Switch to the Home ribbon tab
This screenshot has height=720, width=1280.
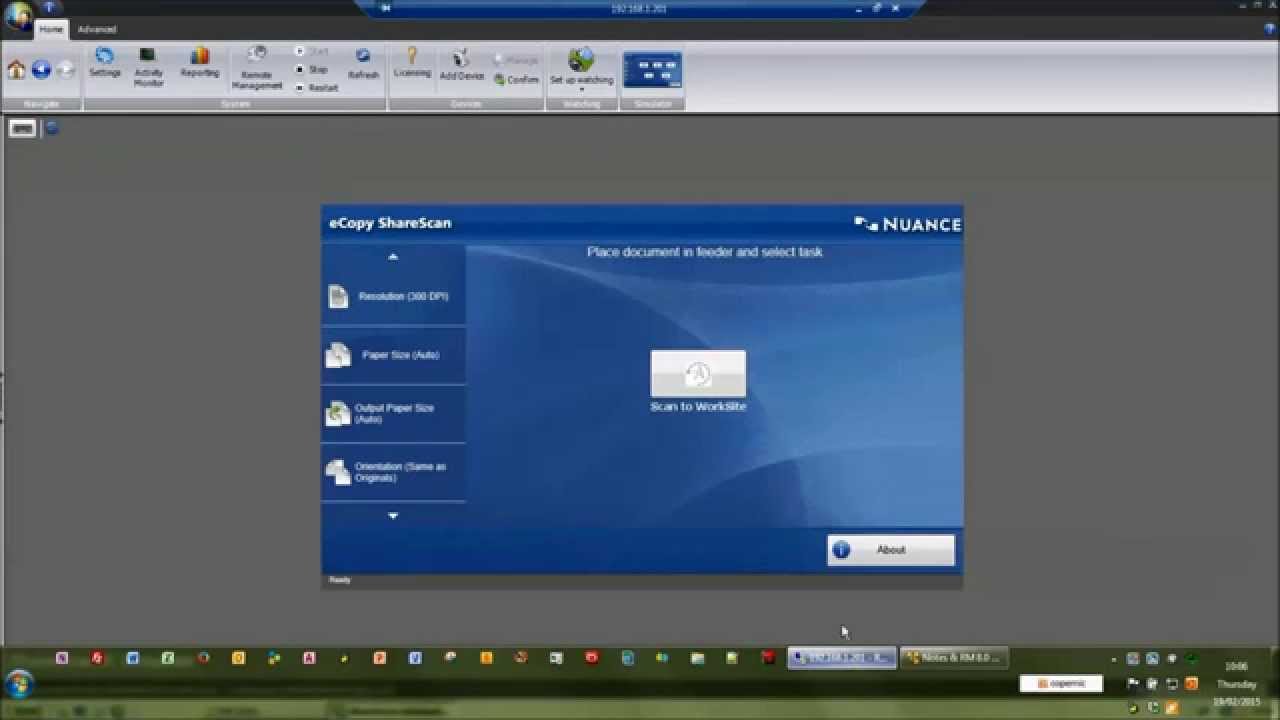pos(51,29)
